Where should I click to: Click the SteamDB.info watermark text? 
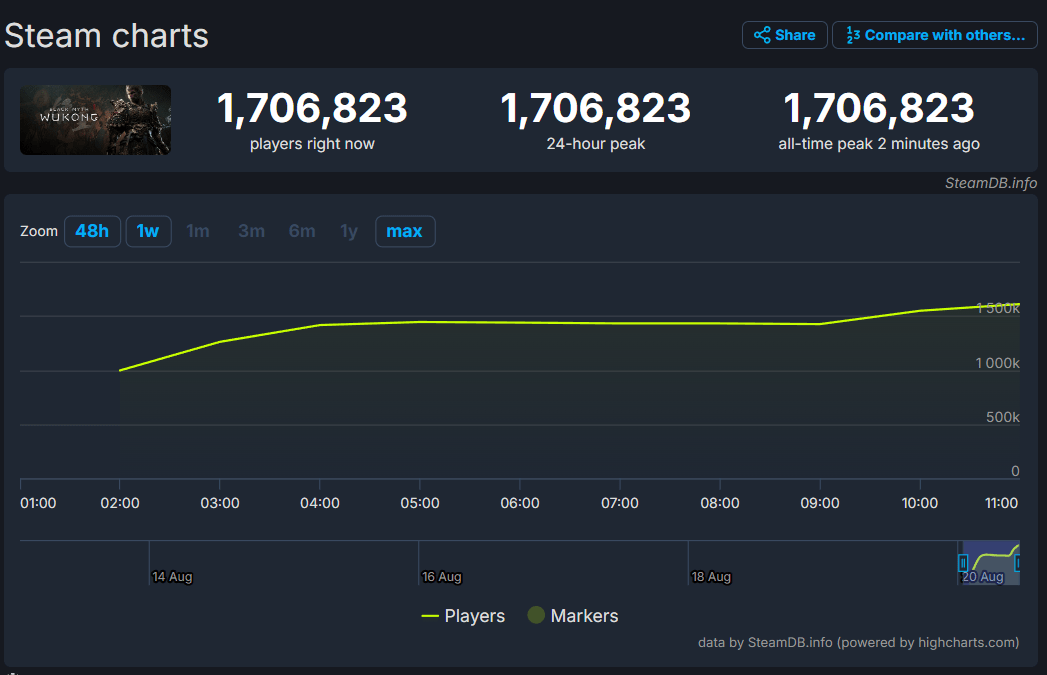tap(991, 183)
